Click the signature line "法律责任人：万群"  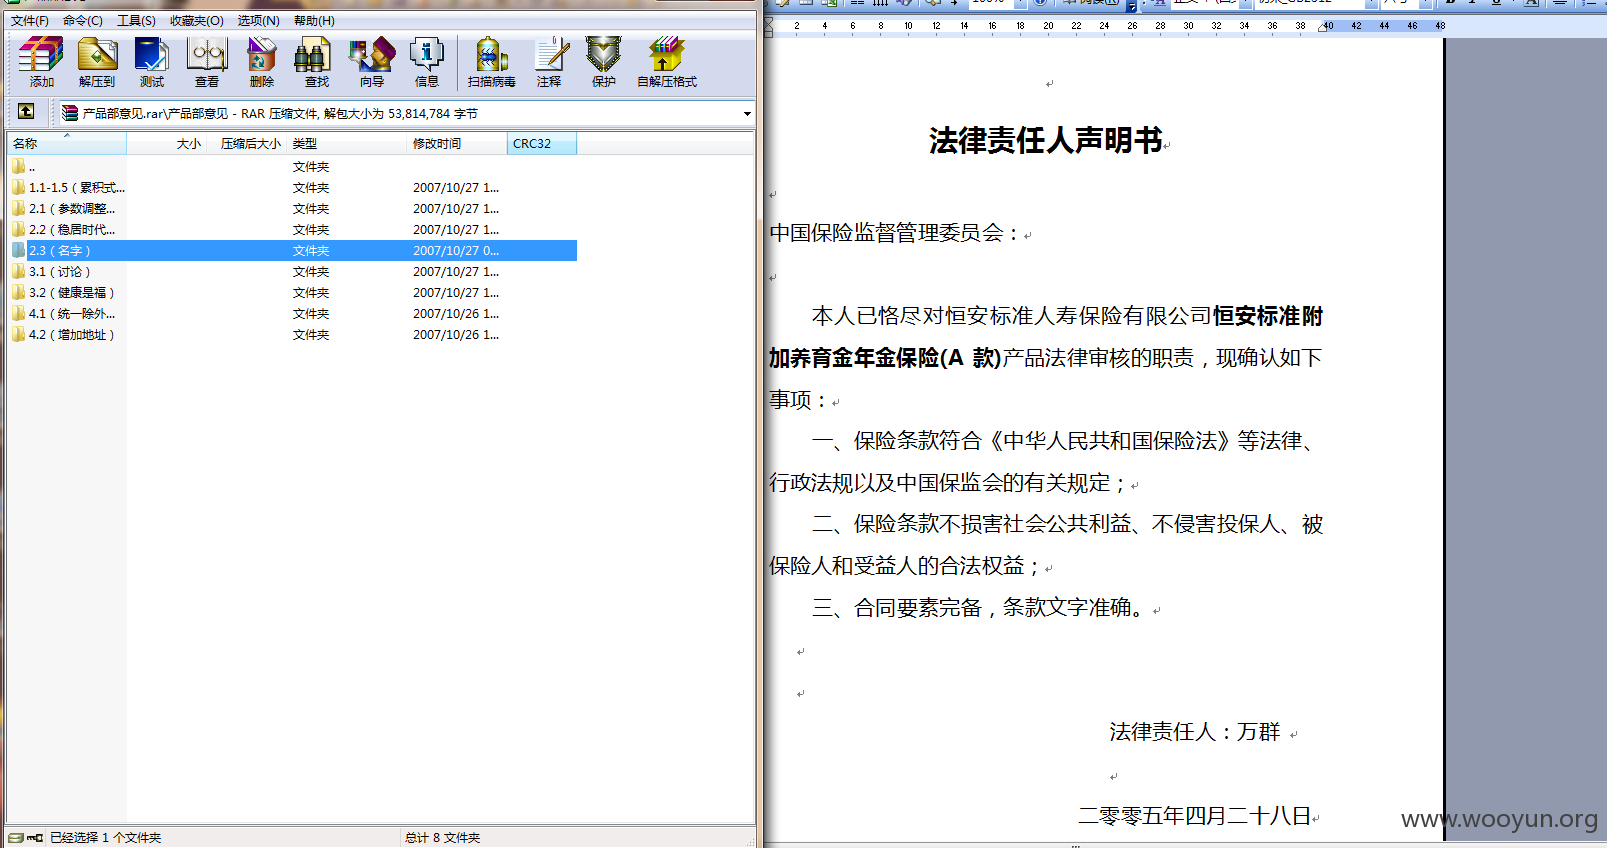pyautogui.click(x=1195, y=732)
